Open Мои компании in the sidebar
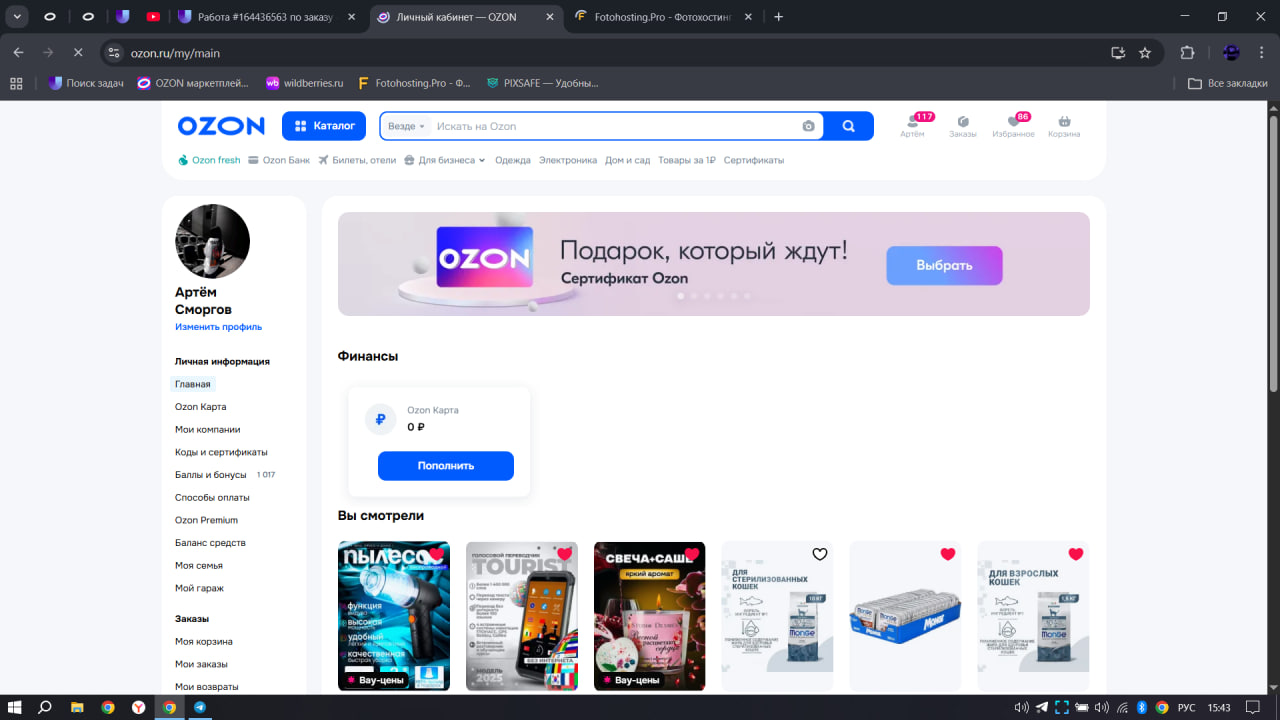Viewport: 1280px width, 720px height. [x=208, y=430]
